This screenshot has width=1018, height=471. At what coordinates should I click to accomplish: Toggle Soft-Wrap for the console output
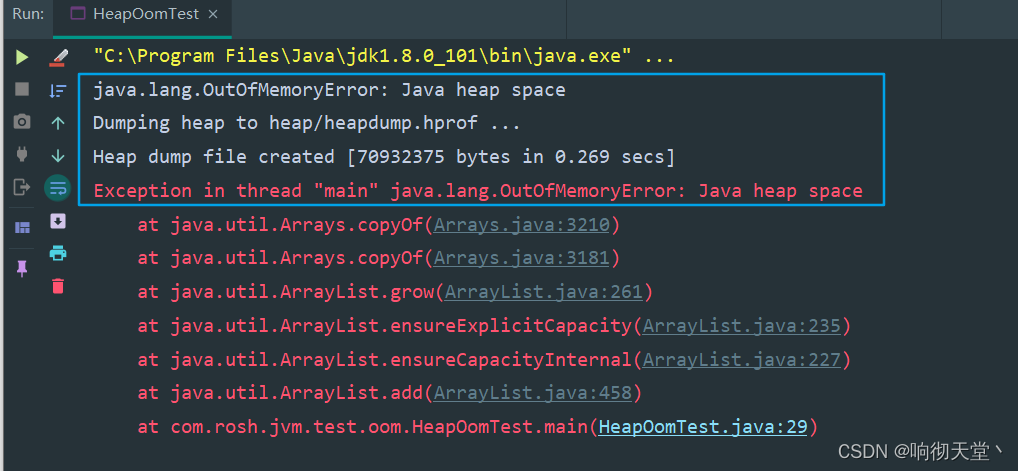pyautogui.click(x=58, y=187)
